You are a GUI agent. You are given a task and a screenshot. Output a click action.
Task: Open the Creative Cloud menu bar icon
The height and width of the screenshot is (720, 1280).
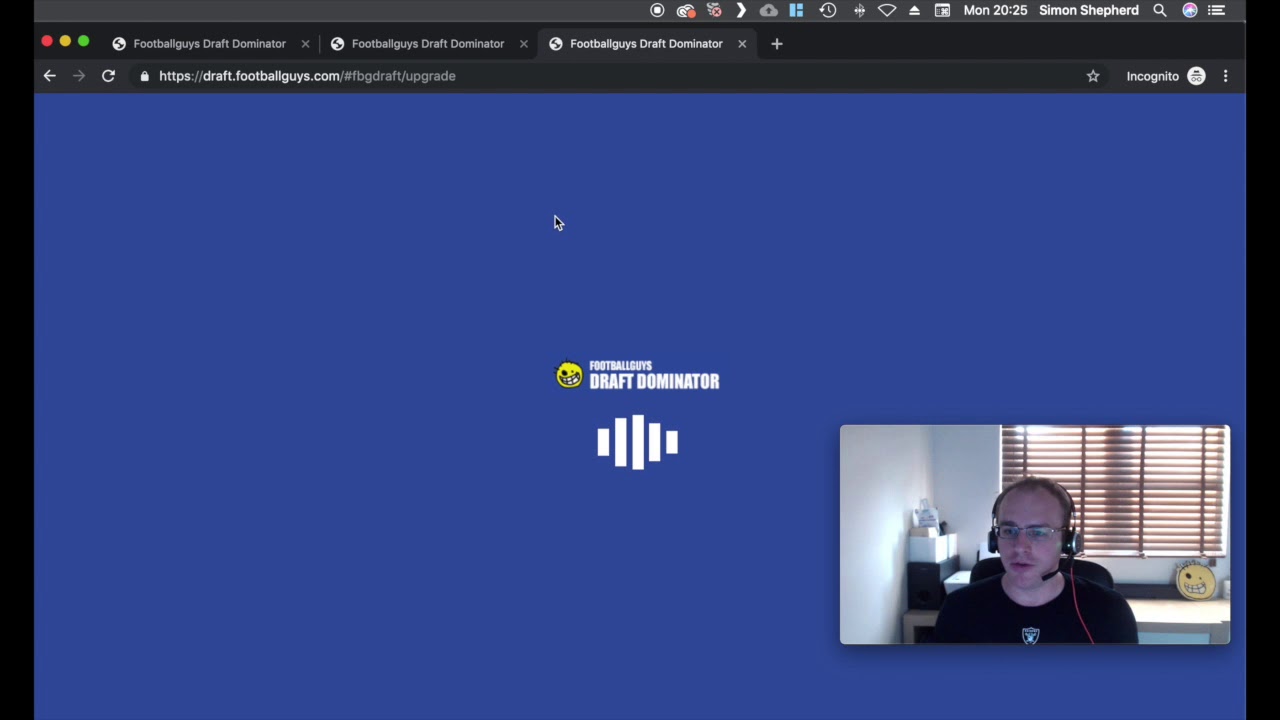tap(686, 10)
